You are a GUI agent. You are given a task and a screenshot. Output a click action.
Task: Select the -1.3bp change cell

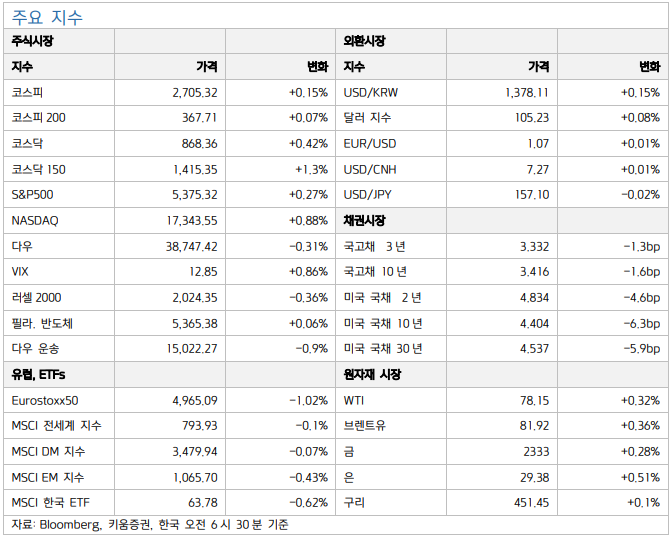(641, 246)
